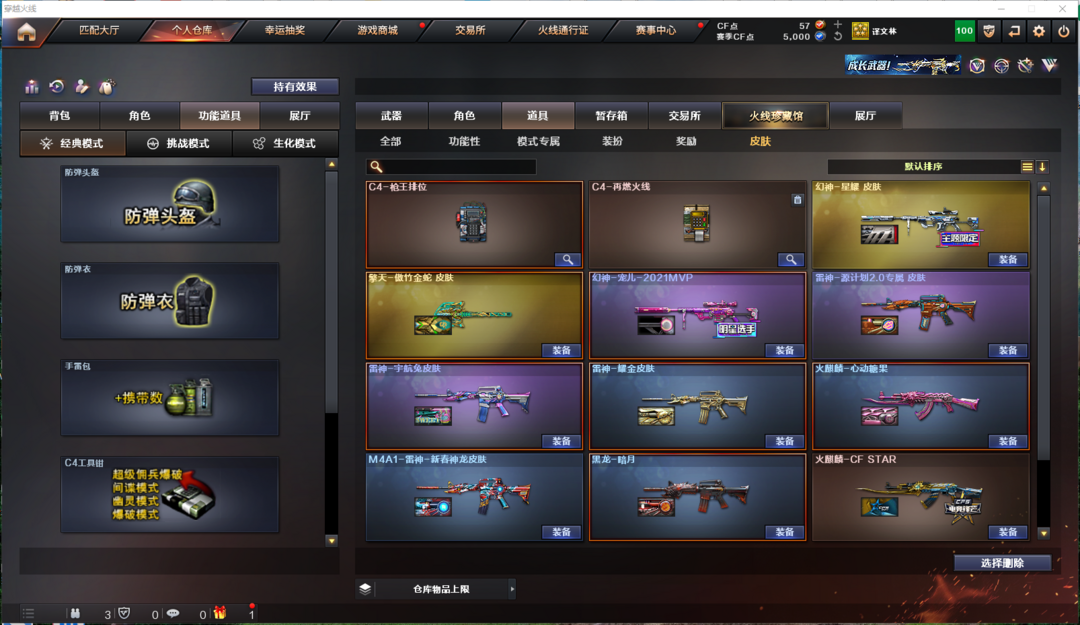The height and width of the screenshot is (625, 1080).
Task: Select the left panel 背包 tab
Action: [60, 116]
